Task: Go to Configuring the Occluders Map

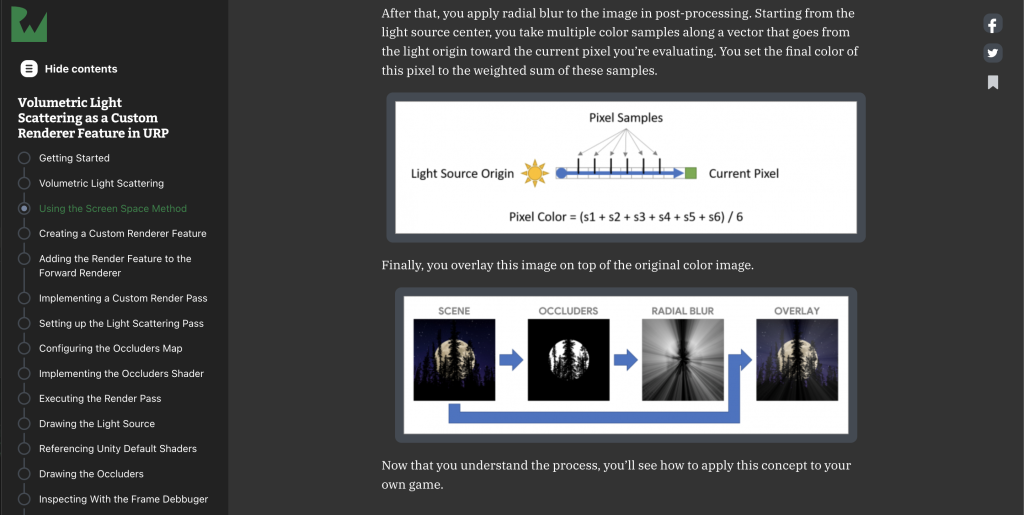Action: (111, 349)
